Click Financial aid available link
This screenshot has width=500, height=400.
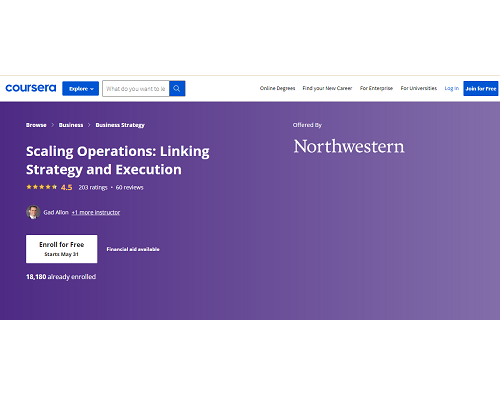[x=133, y=249]
